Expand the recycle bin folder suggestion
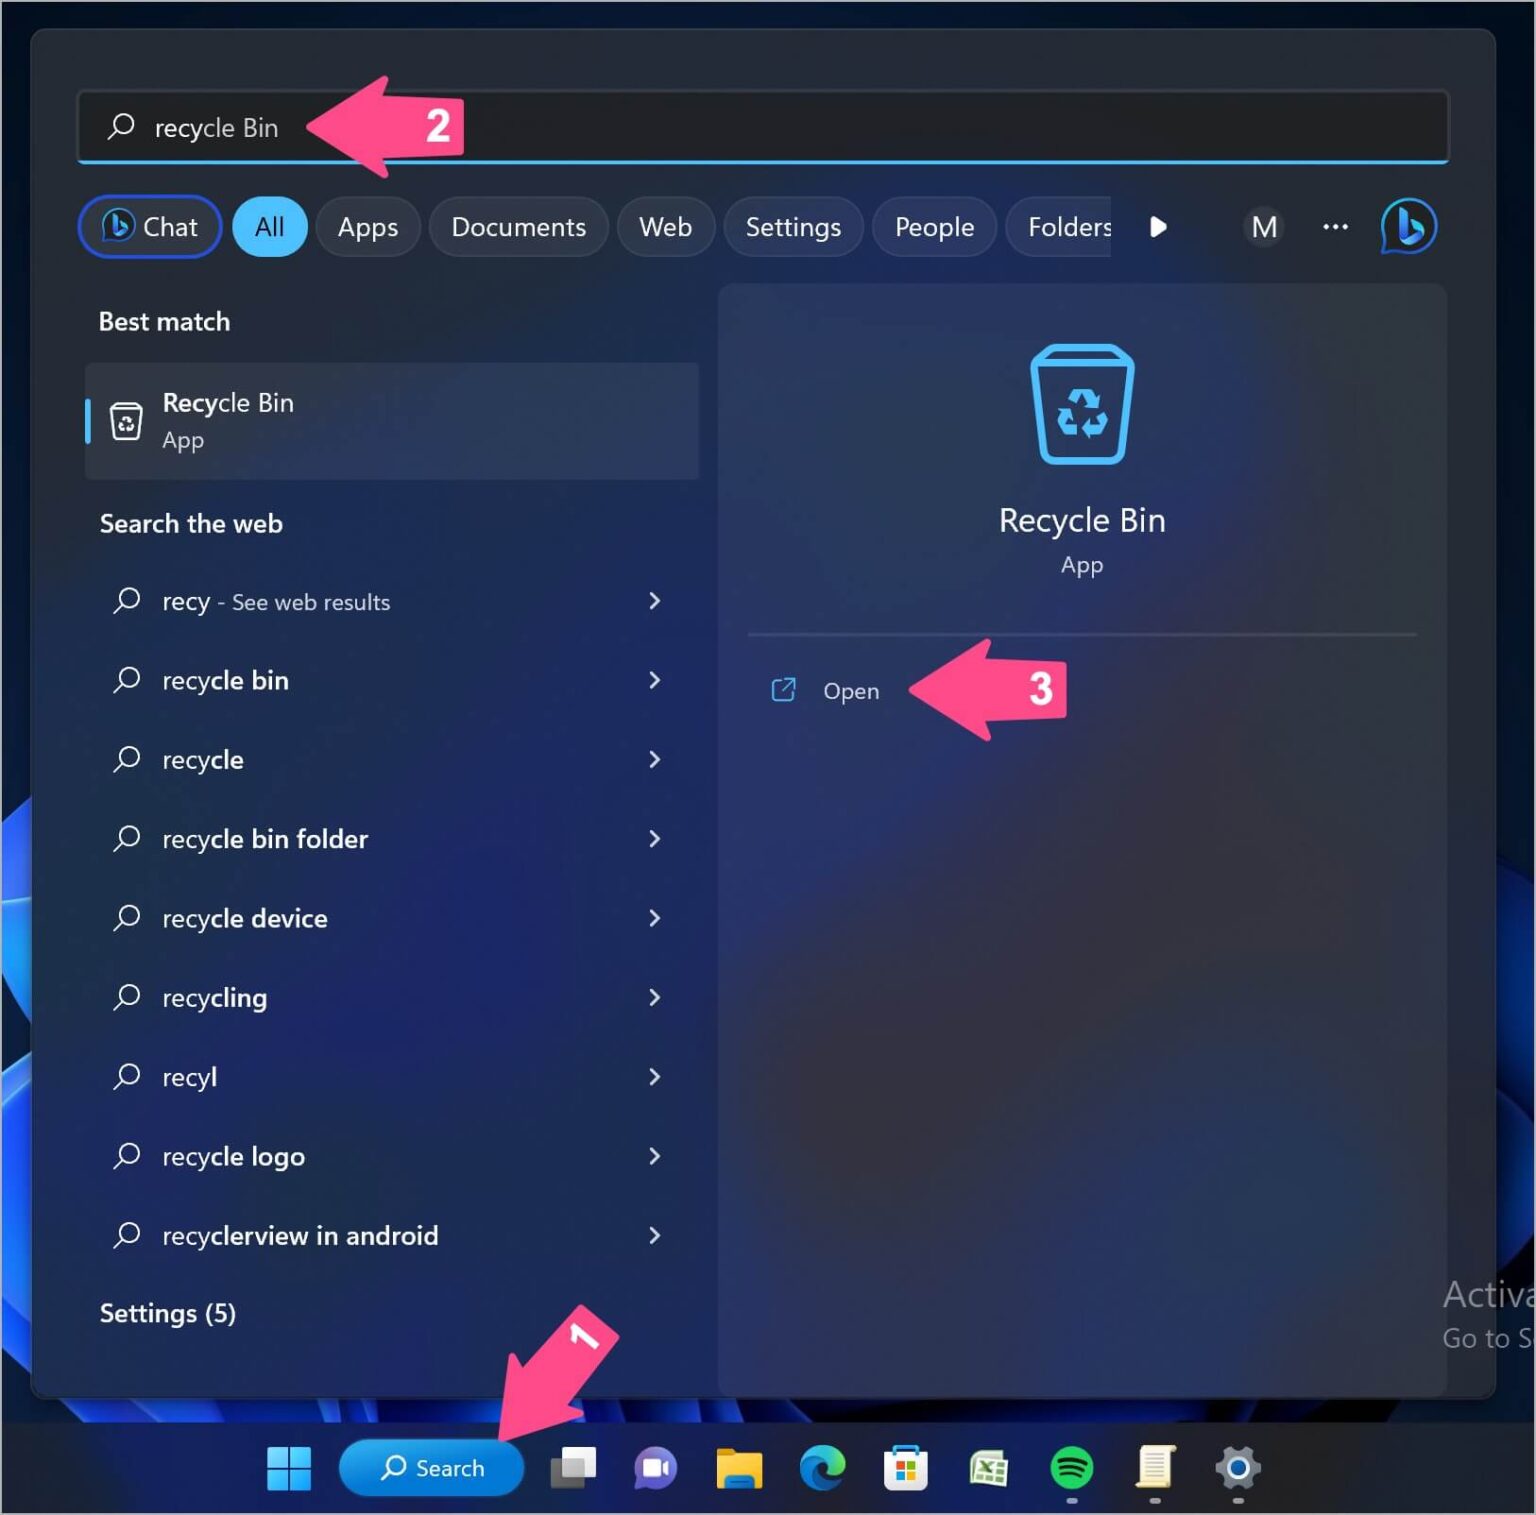Viewport: 1536px width, 1515px height. [x=655, y=839]
